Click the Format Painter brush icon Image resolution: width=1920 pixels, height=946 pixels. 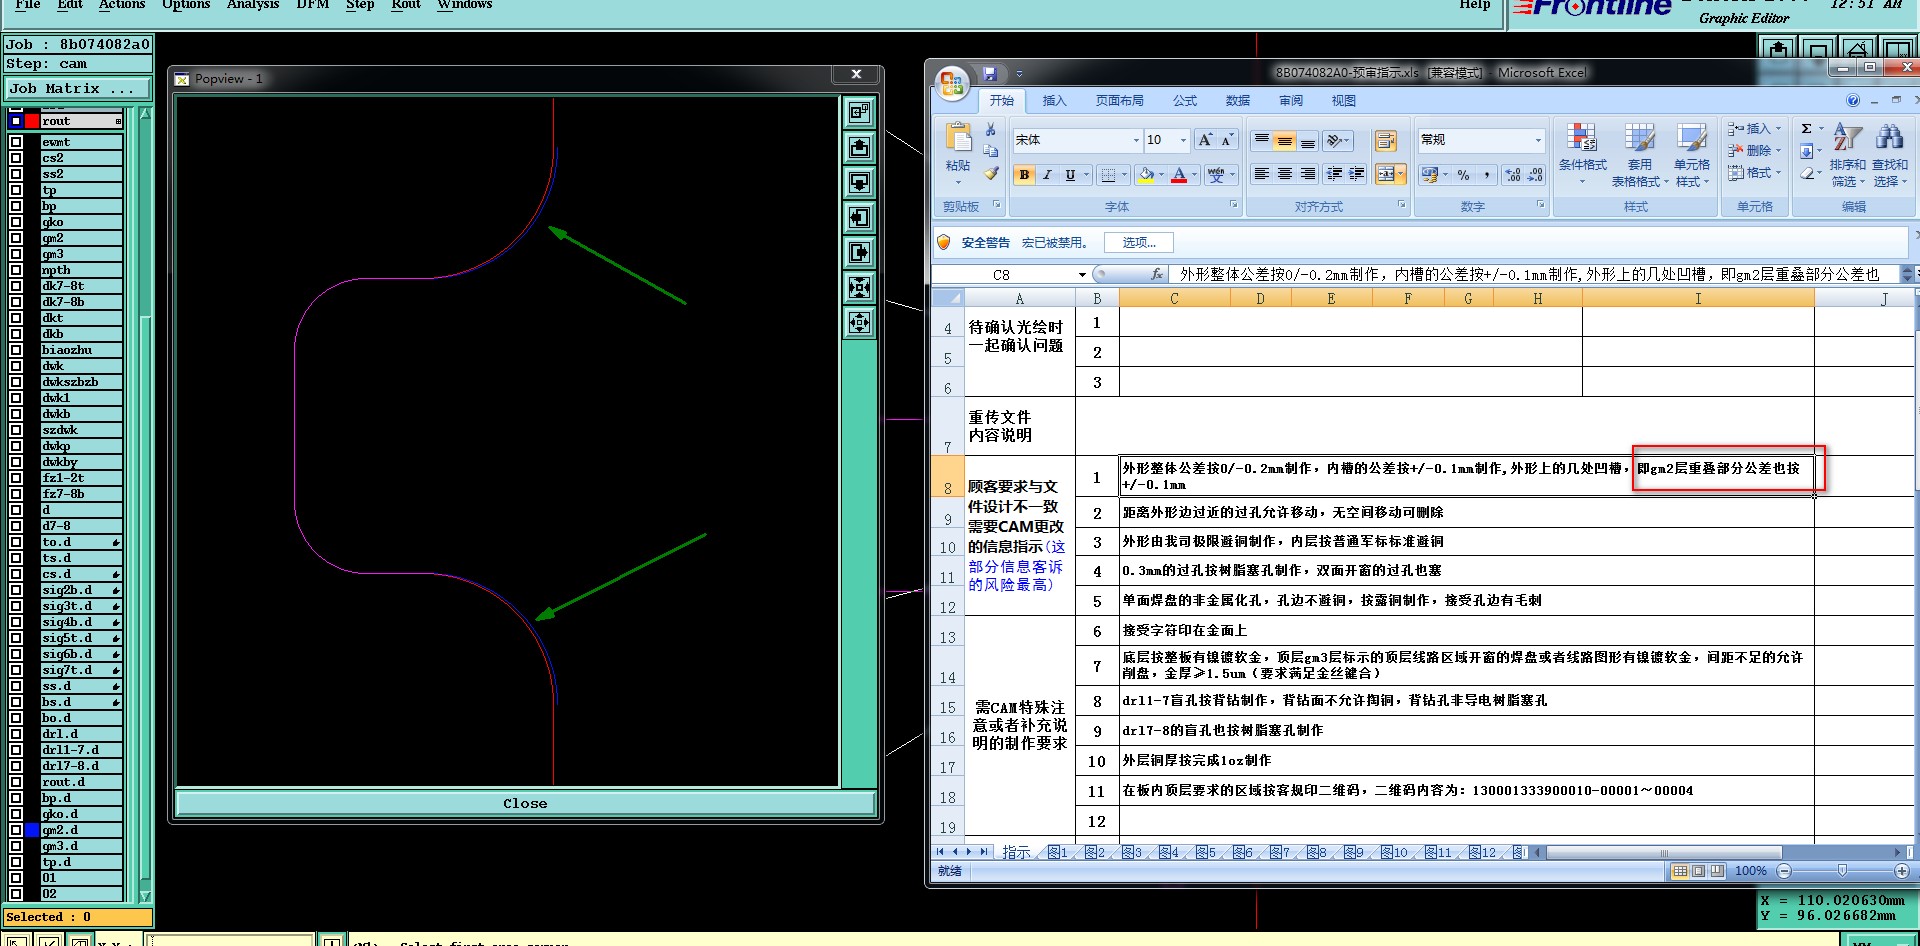[x=990, y=173]
